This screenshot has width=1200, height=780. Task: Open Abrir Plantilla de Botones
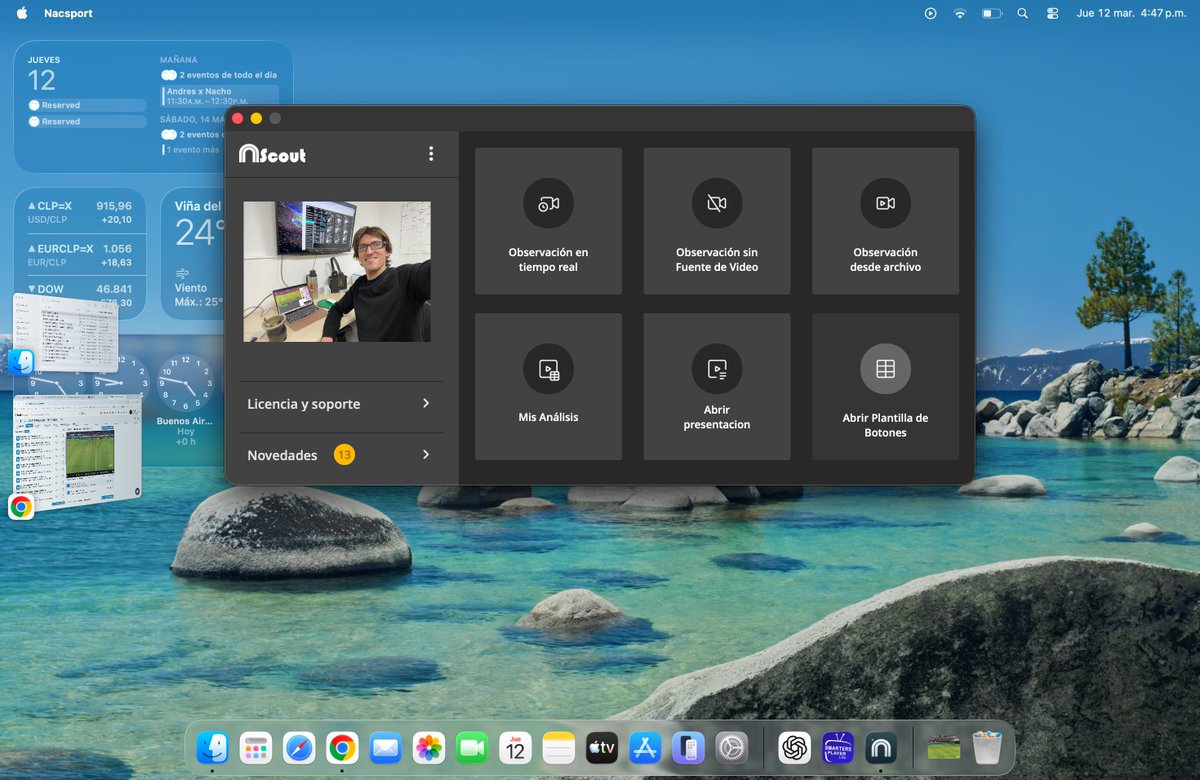click(x=885, y=387)
